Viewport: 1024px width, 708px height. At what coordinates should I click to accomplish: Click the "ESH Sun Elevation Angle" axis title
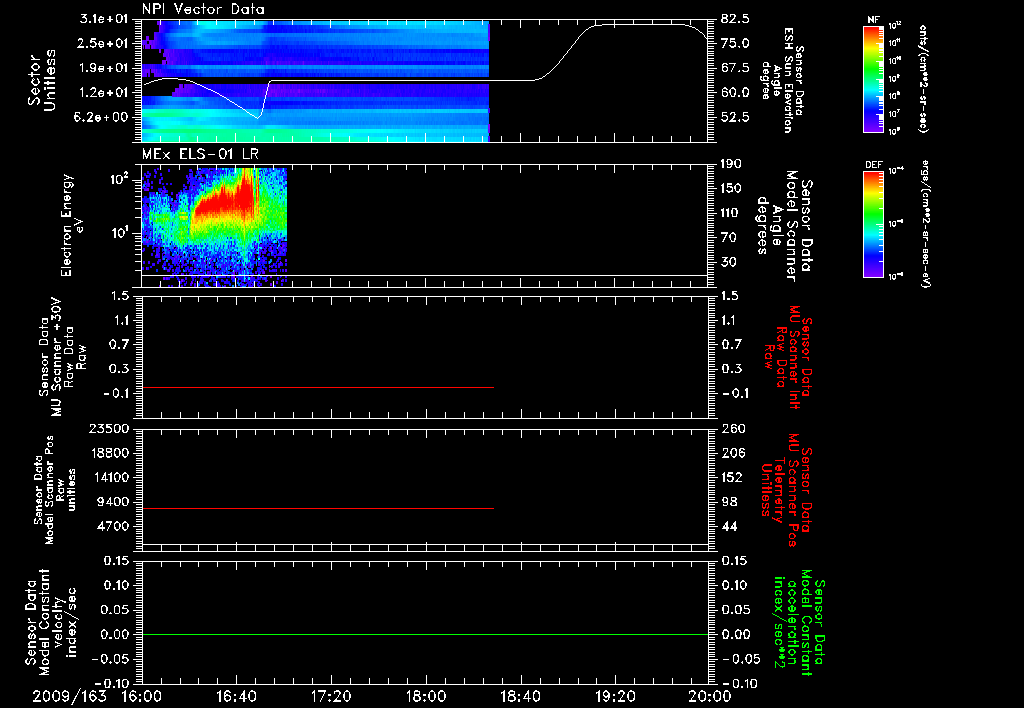point(782,80)
